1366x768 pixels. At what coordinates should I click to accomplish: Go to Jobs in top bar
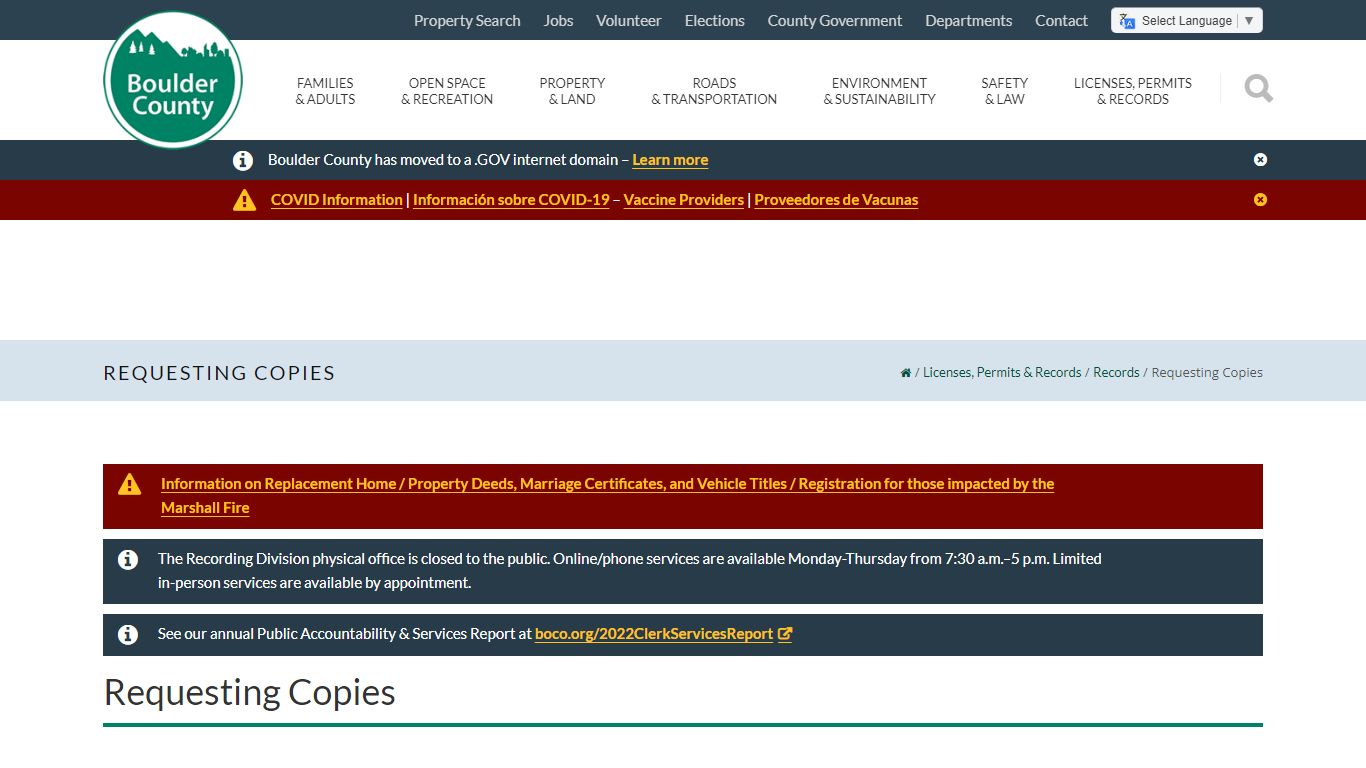click(558, 21)
